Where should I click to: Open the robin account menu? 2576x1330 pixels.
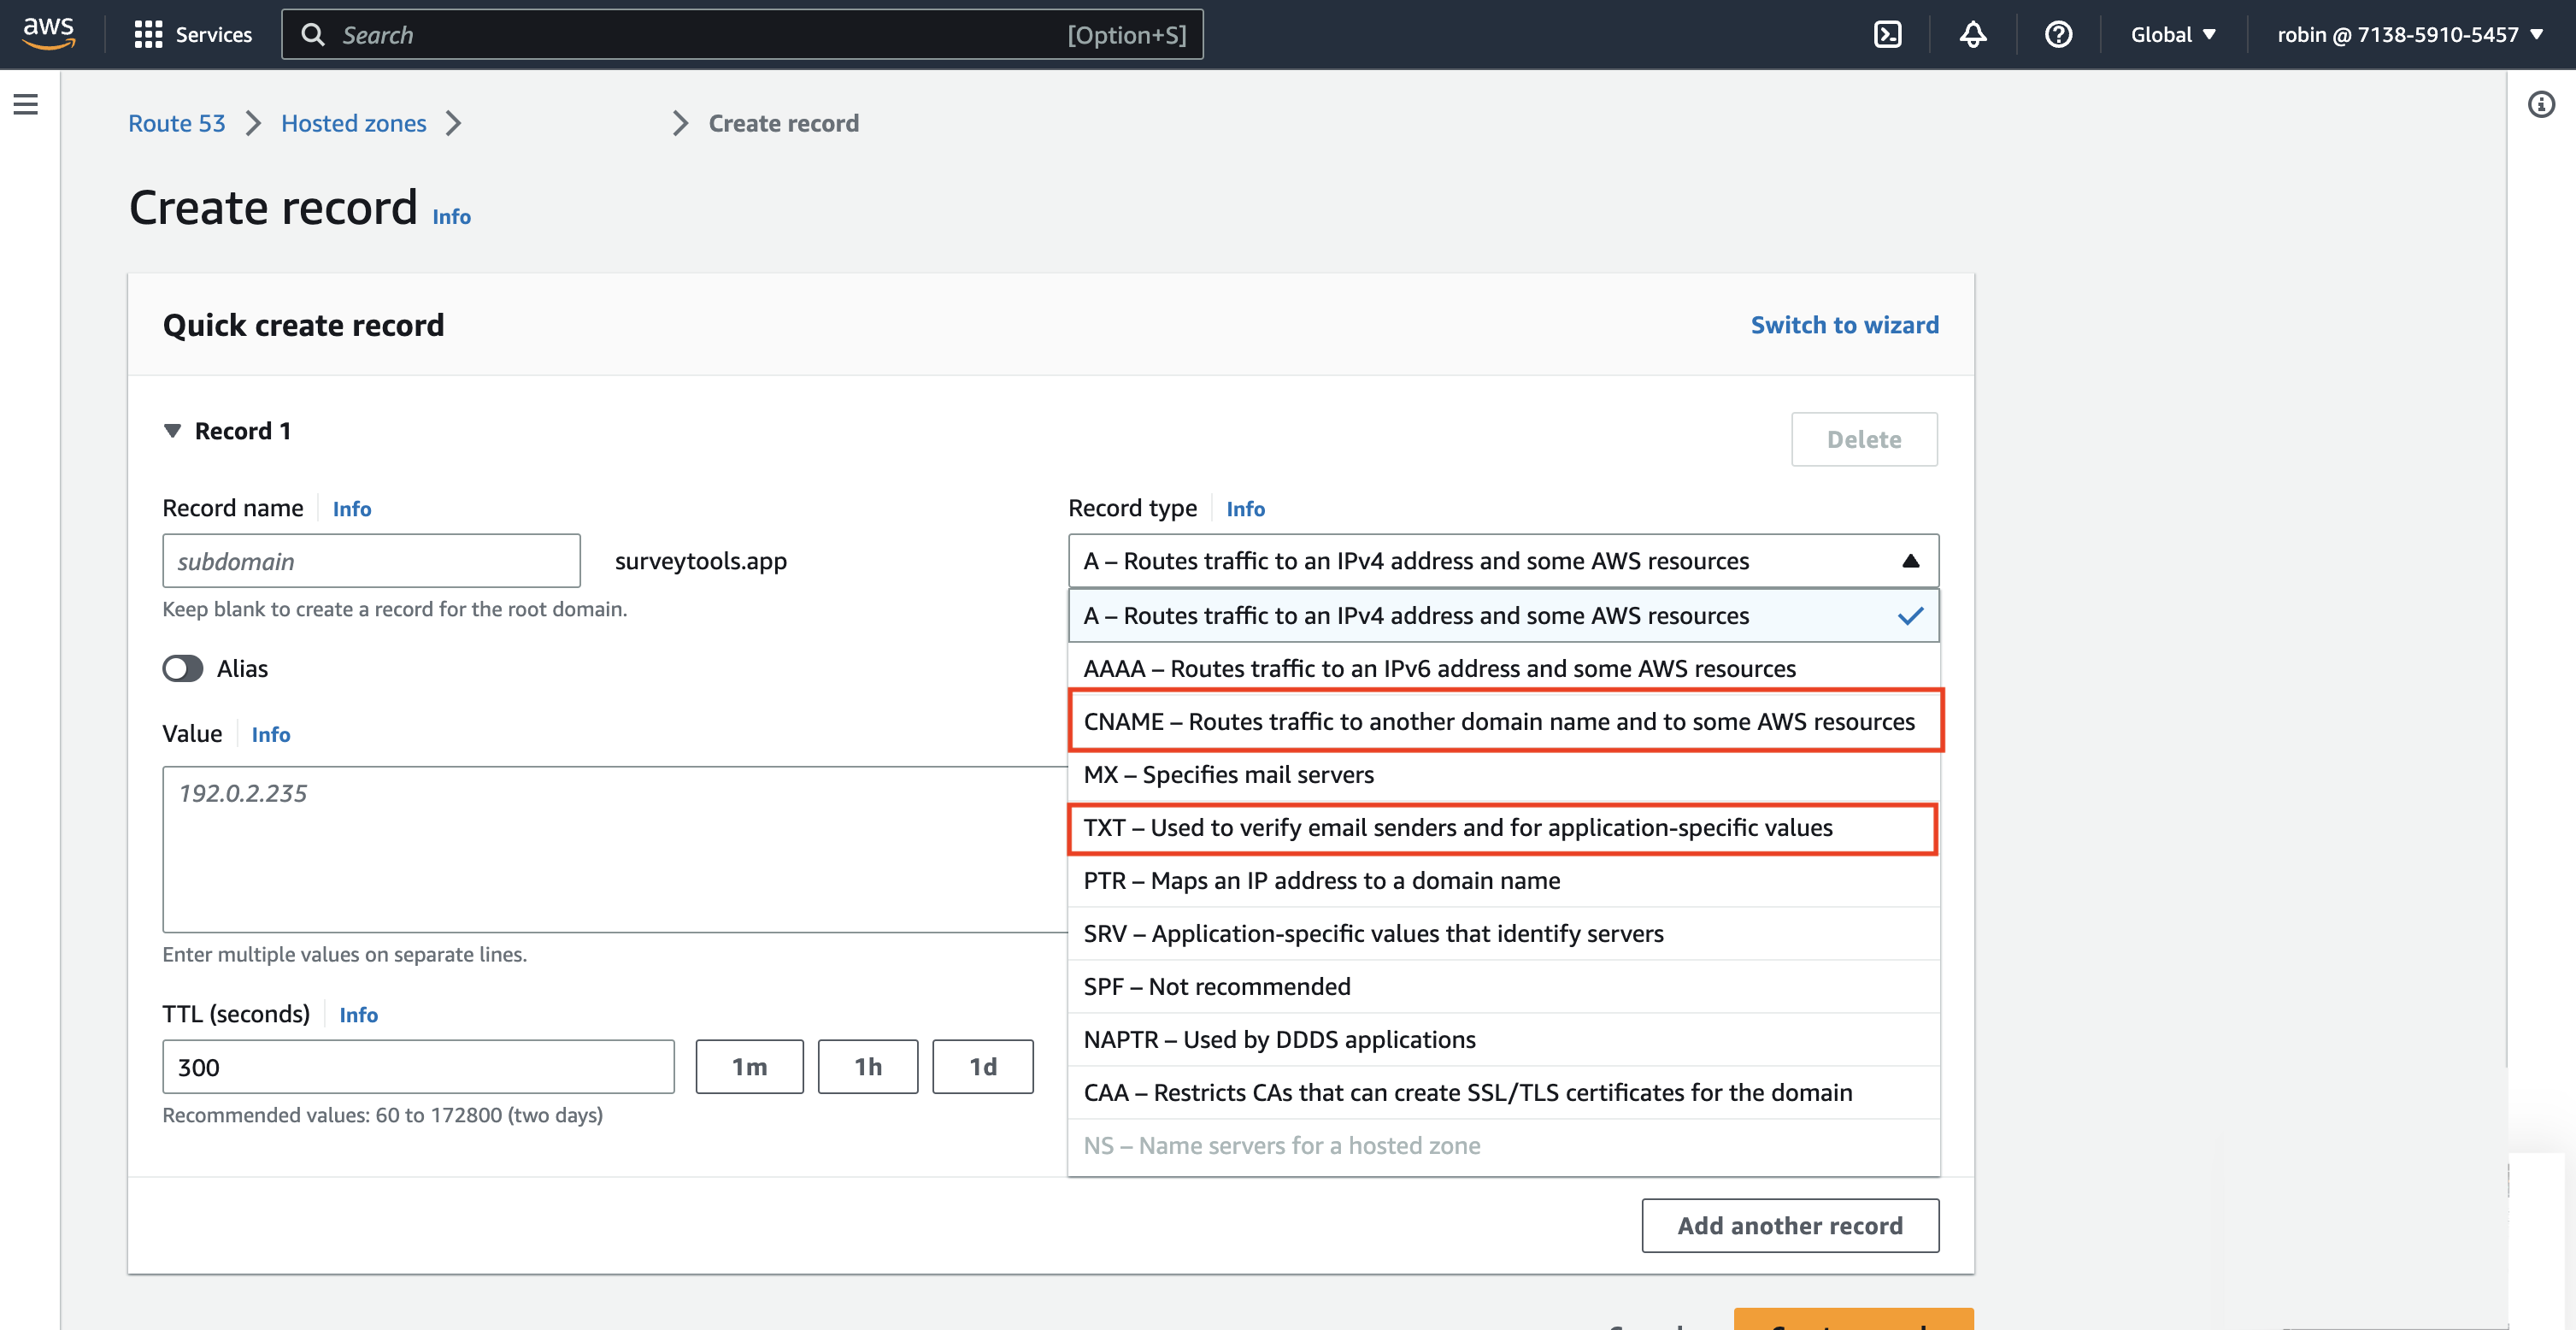[x=2409, y=35]
